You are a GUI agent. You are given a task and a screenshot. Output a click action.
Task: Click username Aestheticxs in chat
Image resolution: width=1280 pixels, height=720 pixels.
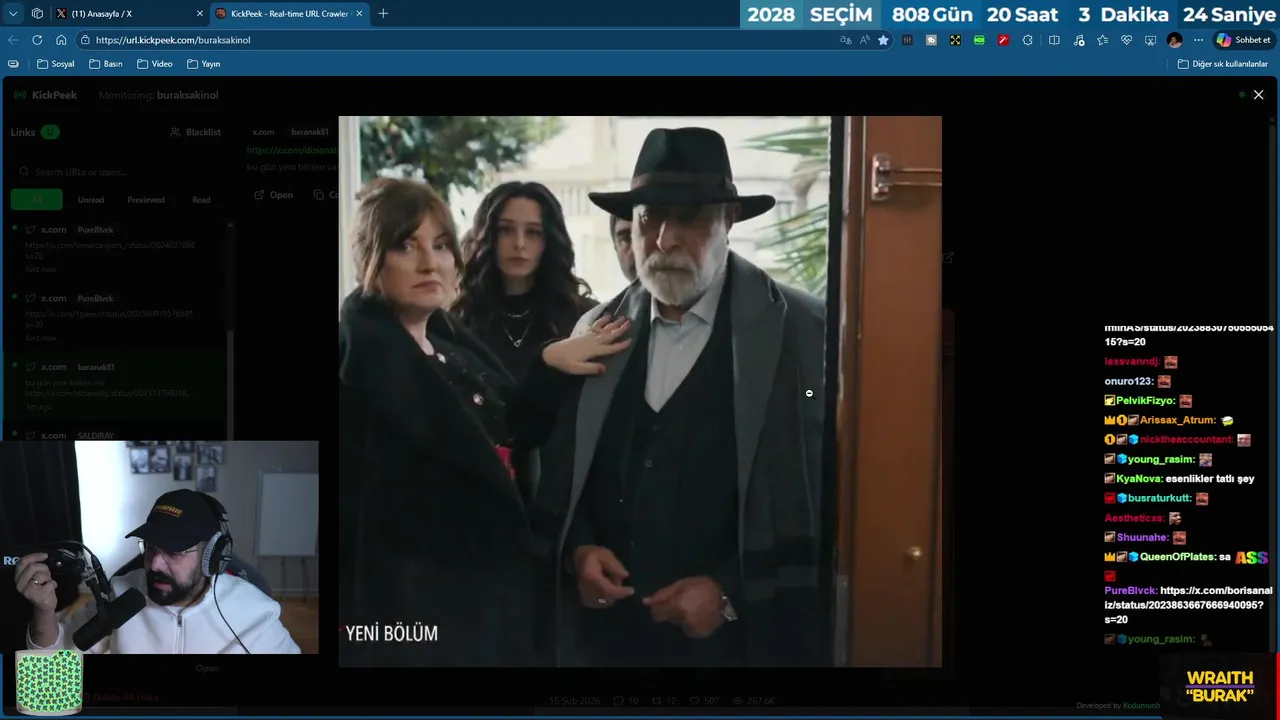point(1134,518)
